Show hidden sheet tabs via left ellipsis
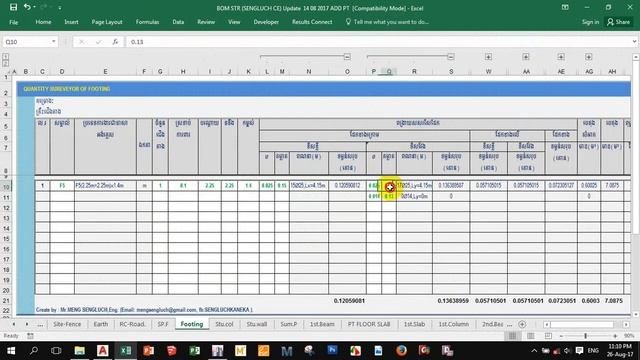The width and height of the screenshot is (640, 360). click(40, 324)
